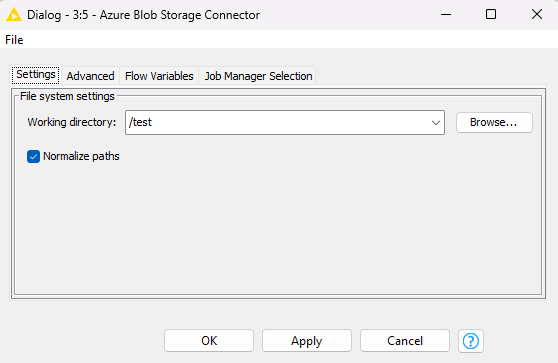Click the Apply button
558x363 pixels.
[307, 341]
